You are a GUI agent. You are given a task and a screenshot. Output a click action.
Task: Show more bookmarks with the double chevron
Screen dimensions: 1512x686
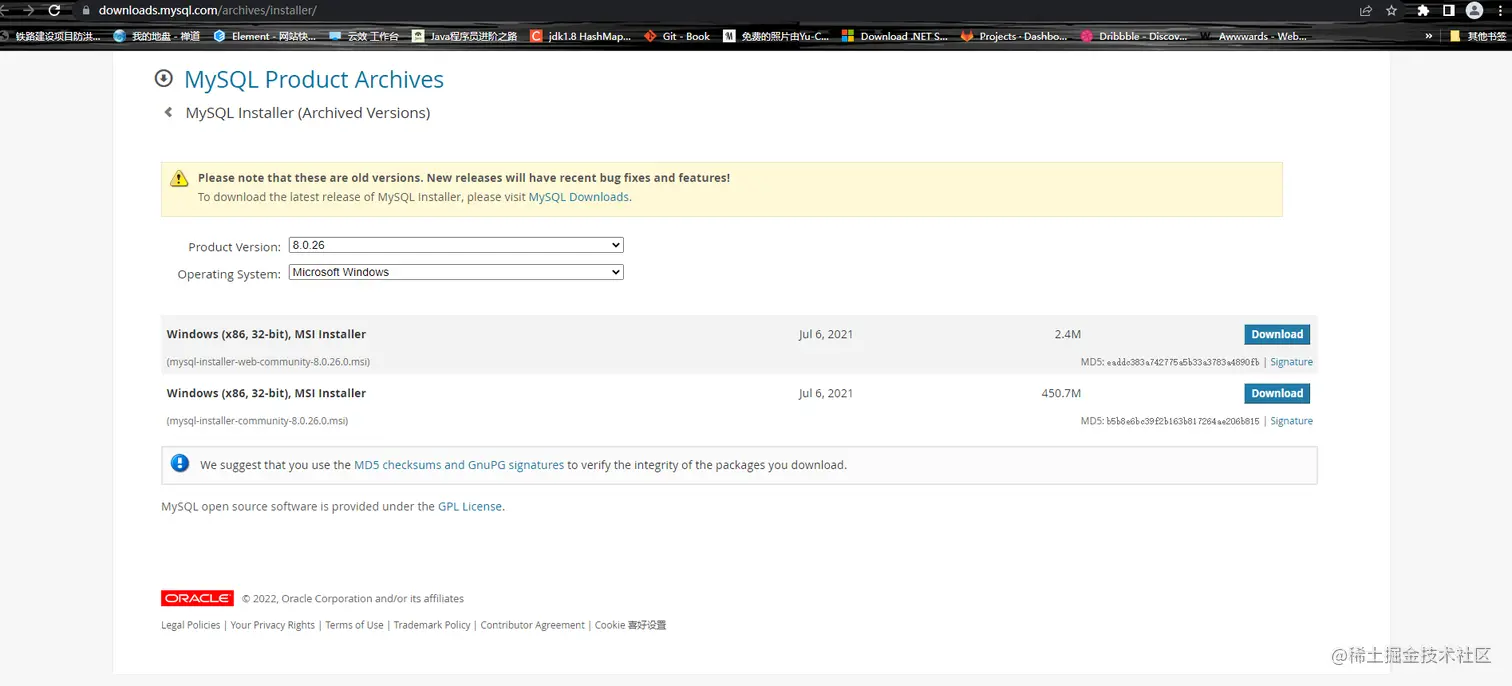point(1431,36)
